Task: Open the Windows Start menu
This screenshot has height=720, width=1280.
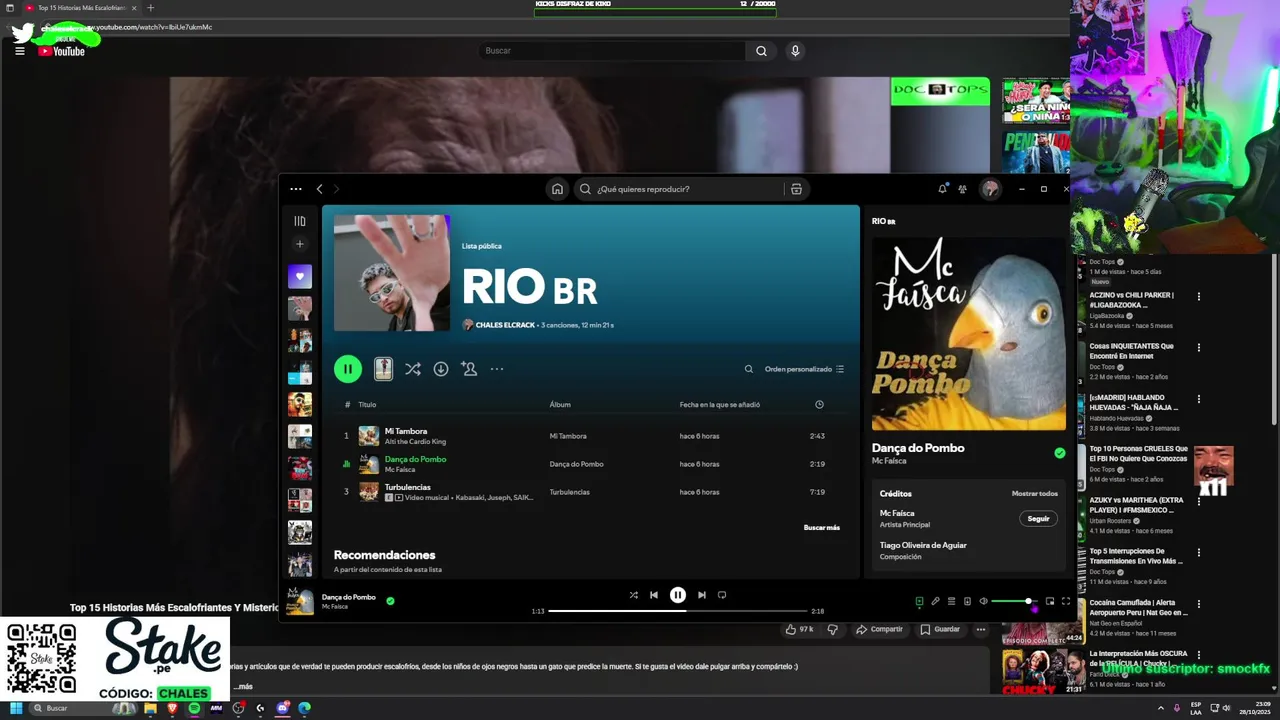Action: (x=16, y=708)
